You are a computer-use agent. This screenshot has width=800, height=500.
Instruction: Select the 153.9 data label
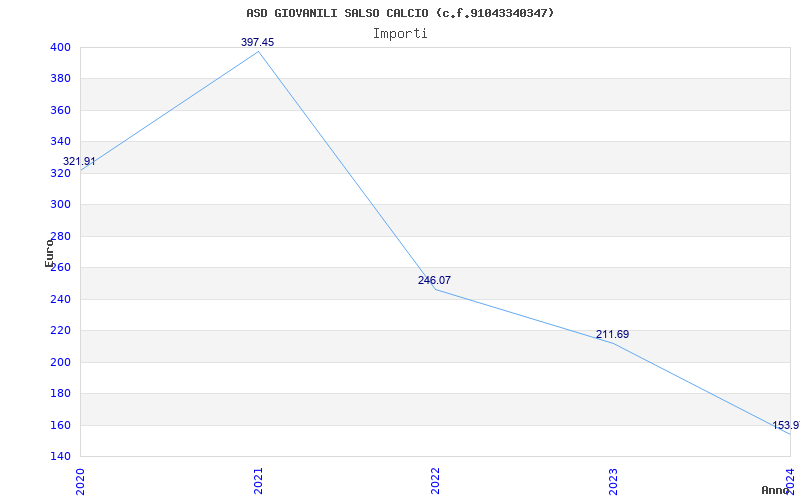(786, 426)
